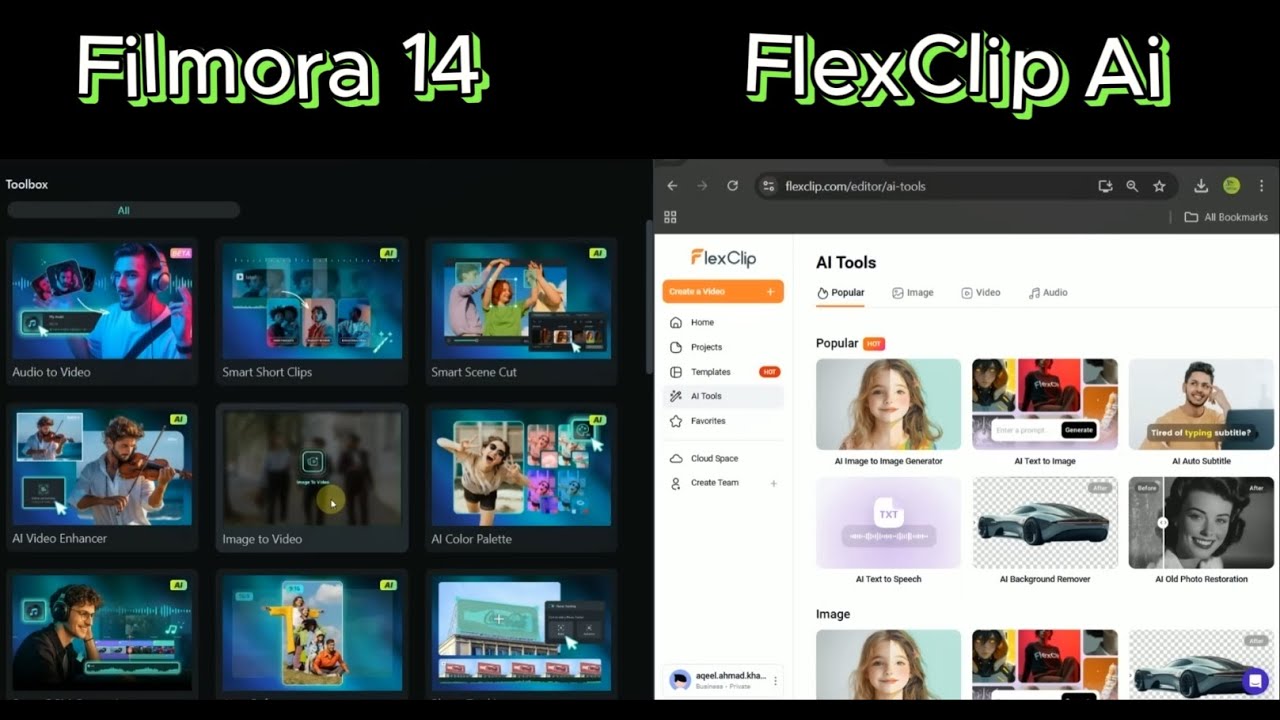Open Templates in FlexClip sidebar

point(723,372)
